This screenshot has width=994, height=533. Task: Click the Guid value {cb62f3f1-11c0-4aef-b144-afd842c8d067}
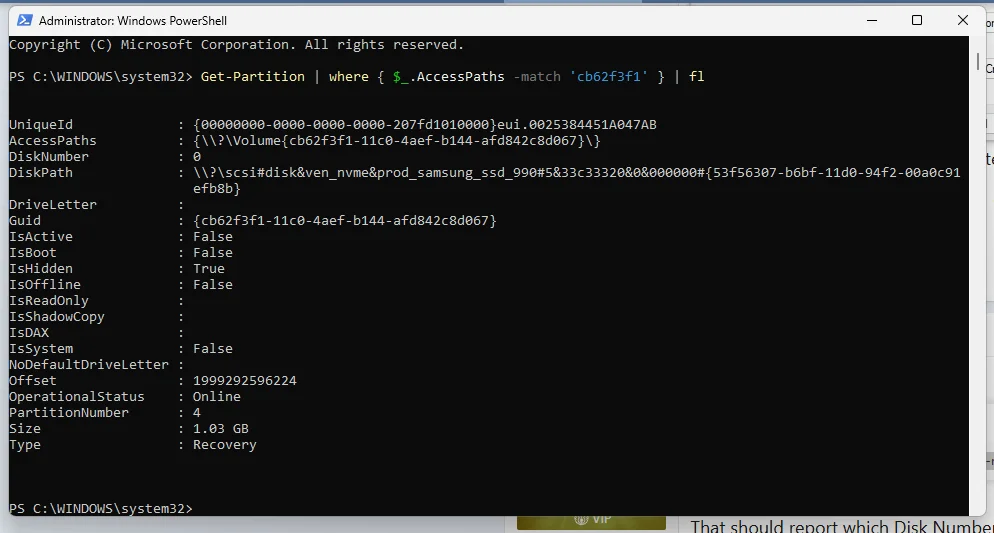345,221
